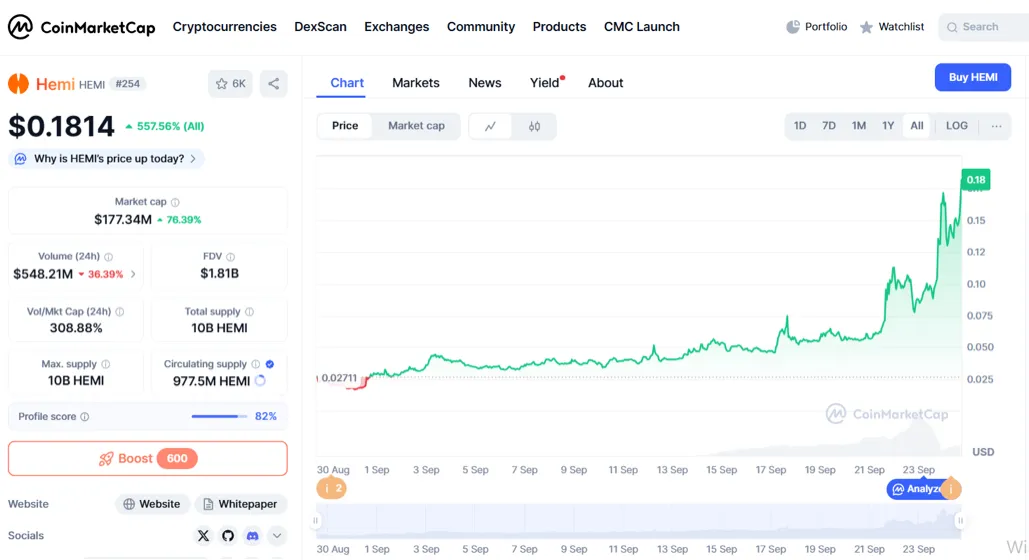Viewport: 1029px width, 560px height.
Task: Expand 'Why is HEMI's price up today?'
Action: click(x=107, y=159)
